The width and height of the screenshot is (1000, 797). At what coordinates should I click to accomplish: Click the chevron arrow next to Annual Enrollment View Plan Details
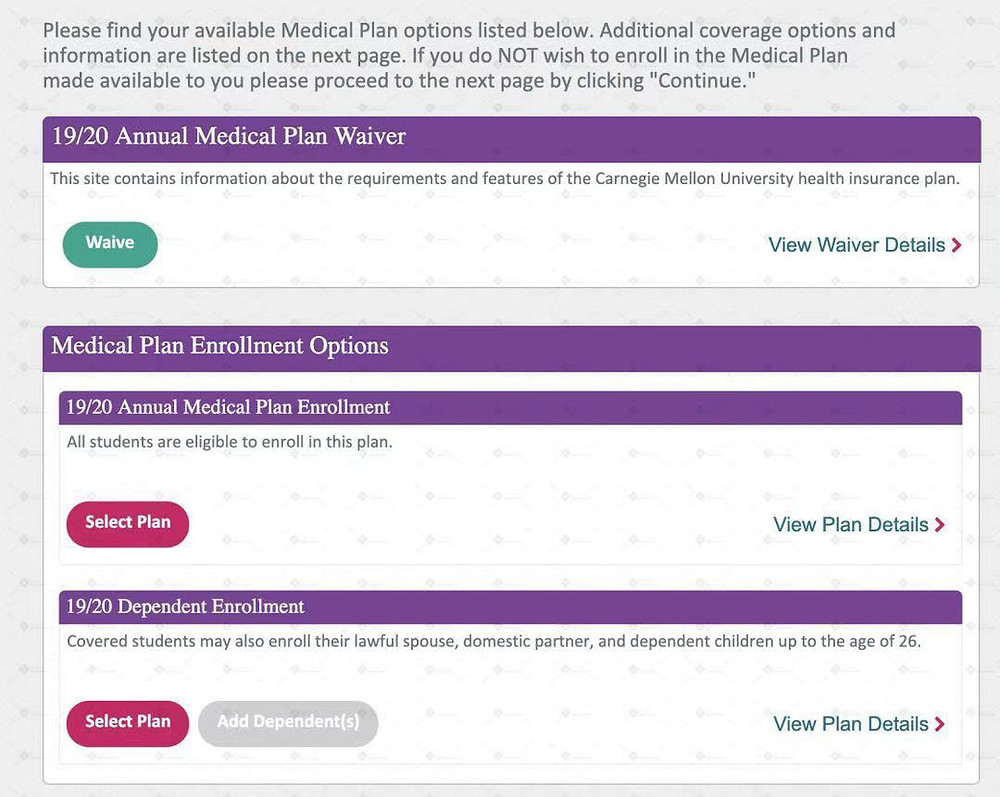939,525
